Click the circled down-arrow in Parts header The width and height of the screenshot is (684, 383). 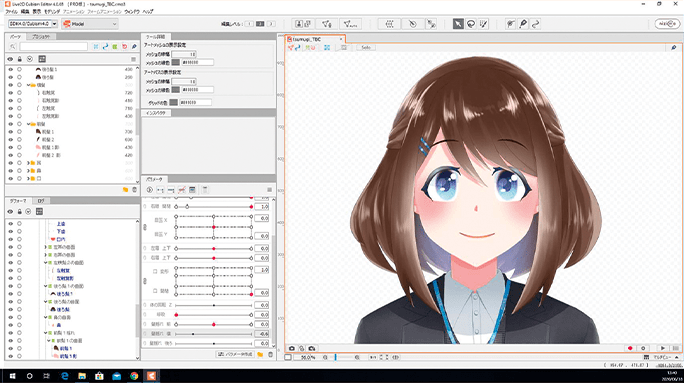30,59
